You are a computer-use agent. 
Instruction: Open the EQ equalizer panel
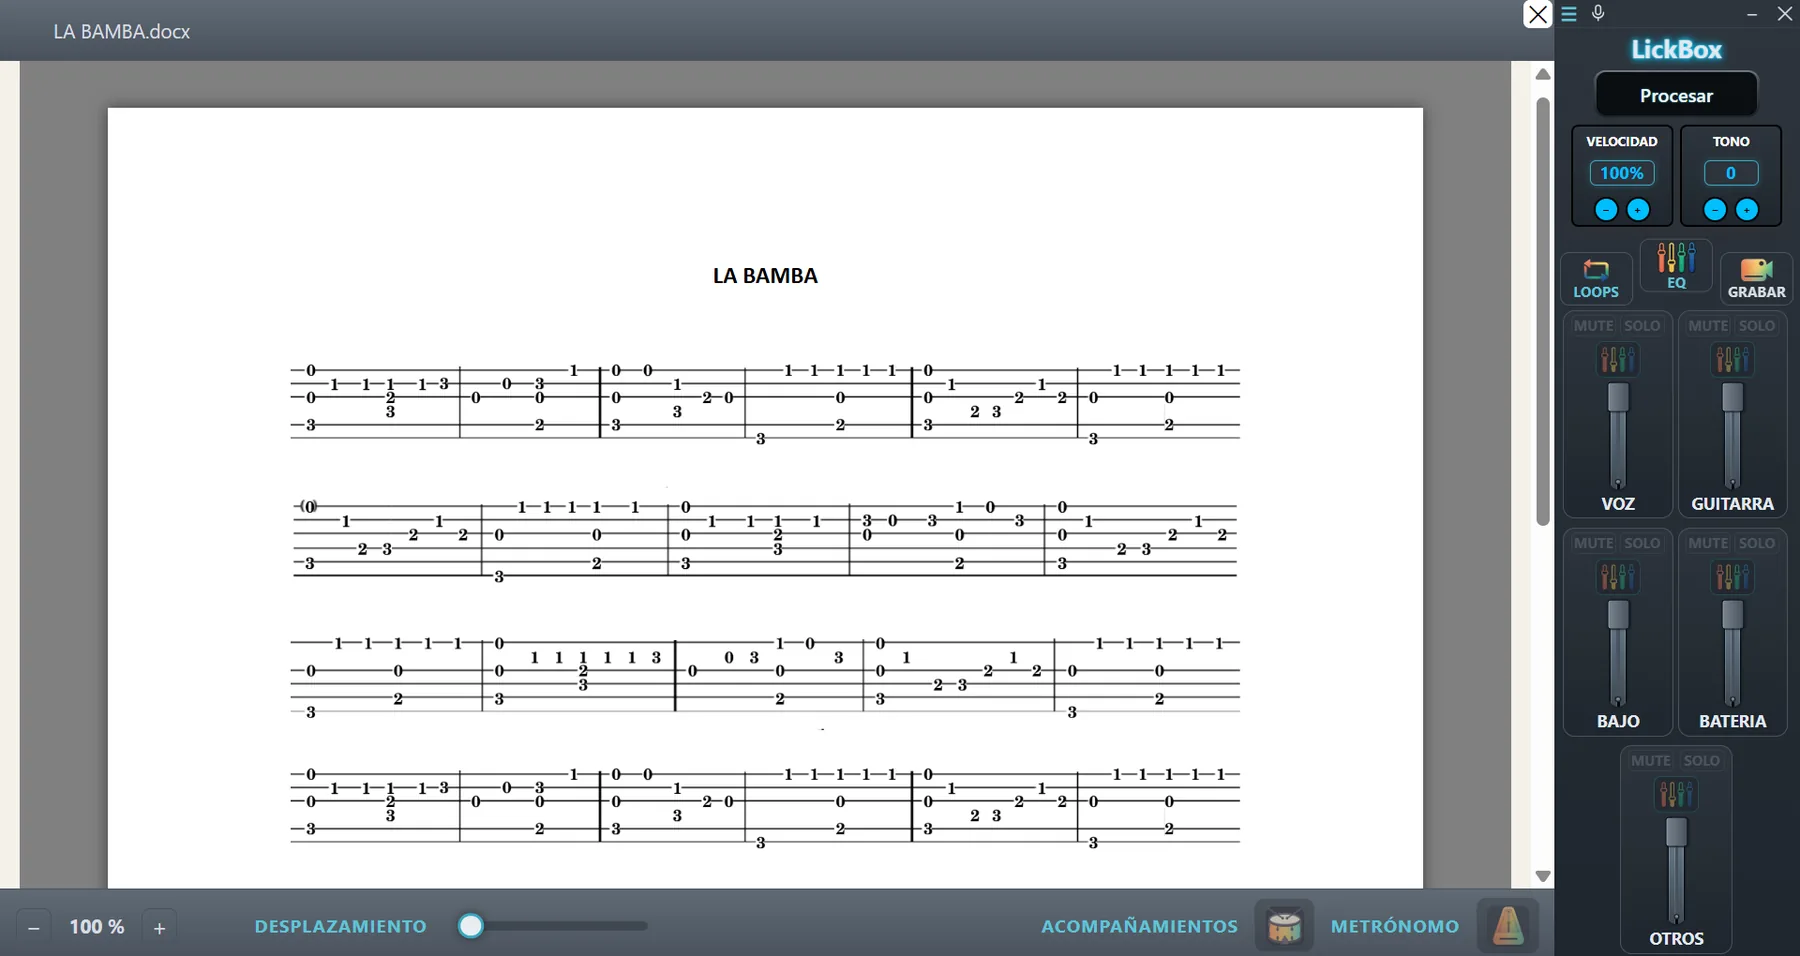pos(1677,267)
